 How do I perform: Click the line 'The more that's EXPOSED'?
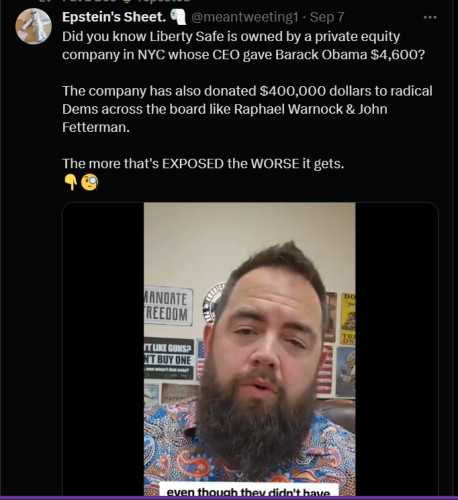point(203,164)
